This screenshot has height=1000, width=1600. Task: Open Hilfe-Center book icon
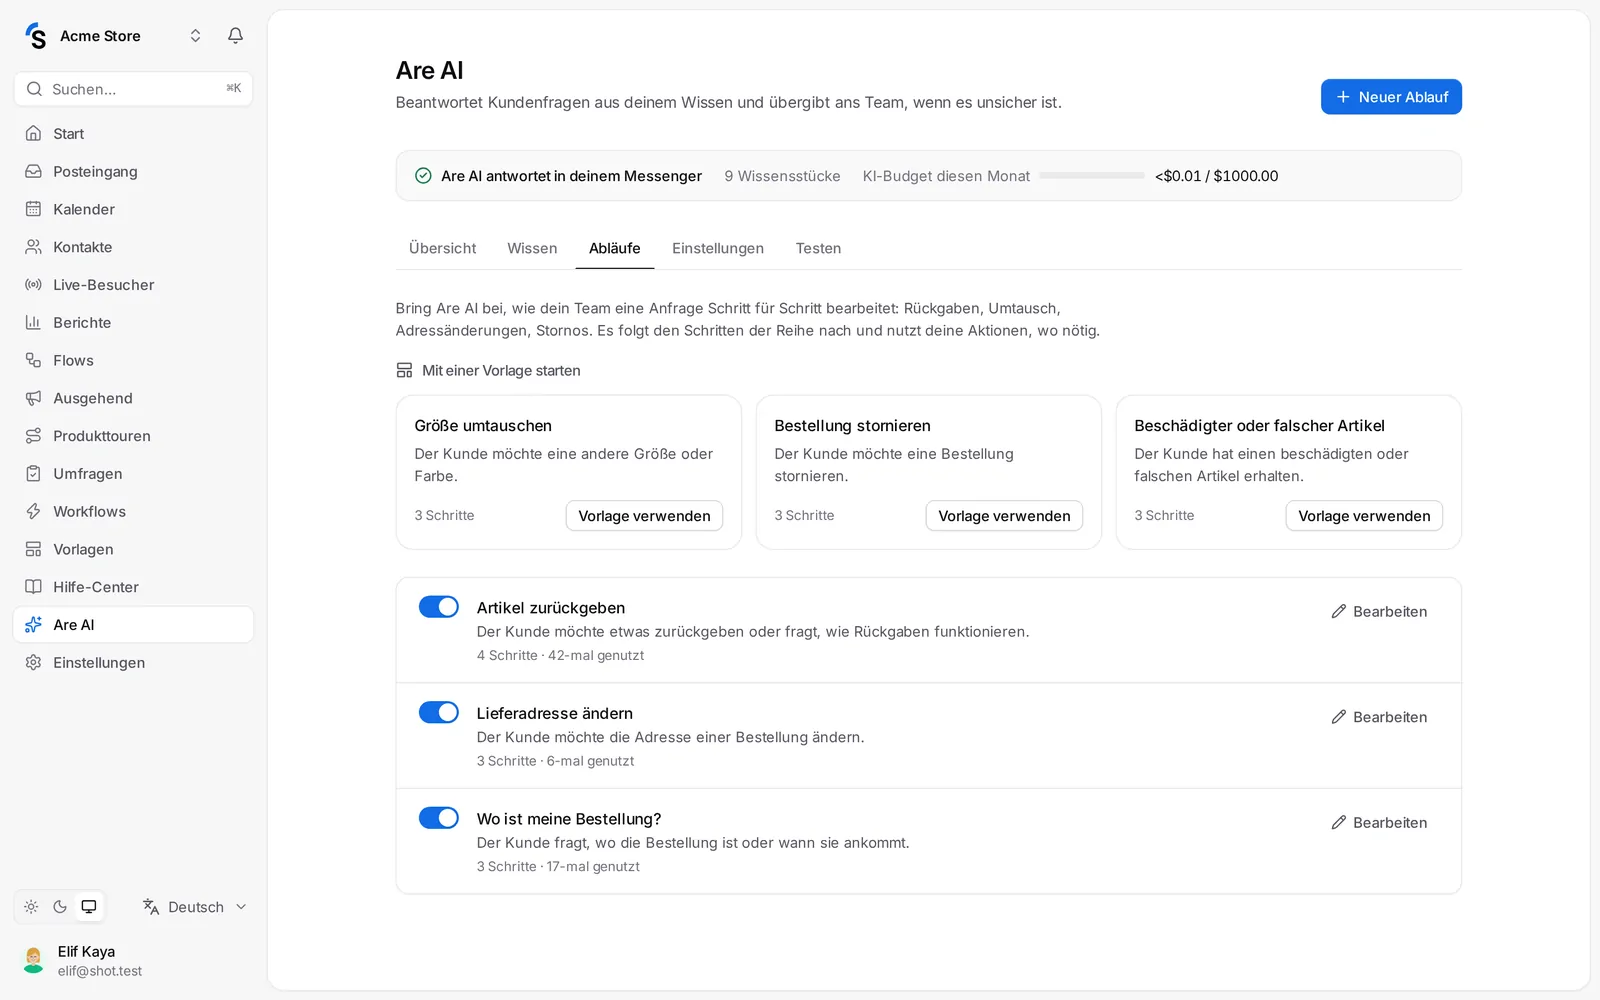click(x=33, y=587)
